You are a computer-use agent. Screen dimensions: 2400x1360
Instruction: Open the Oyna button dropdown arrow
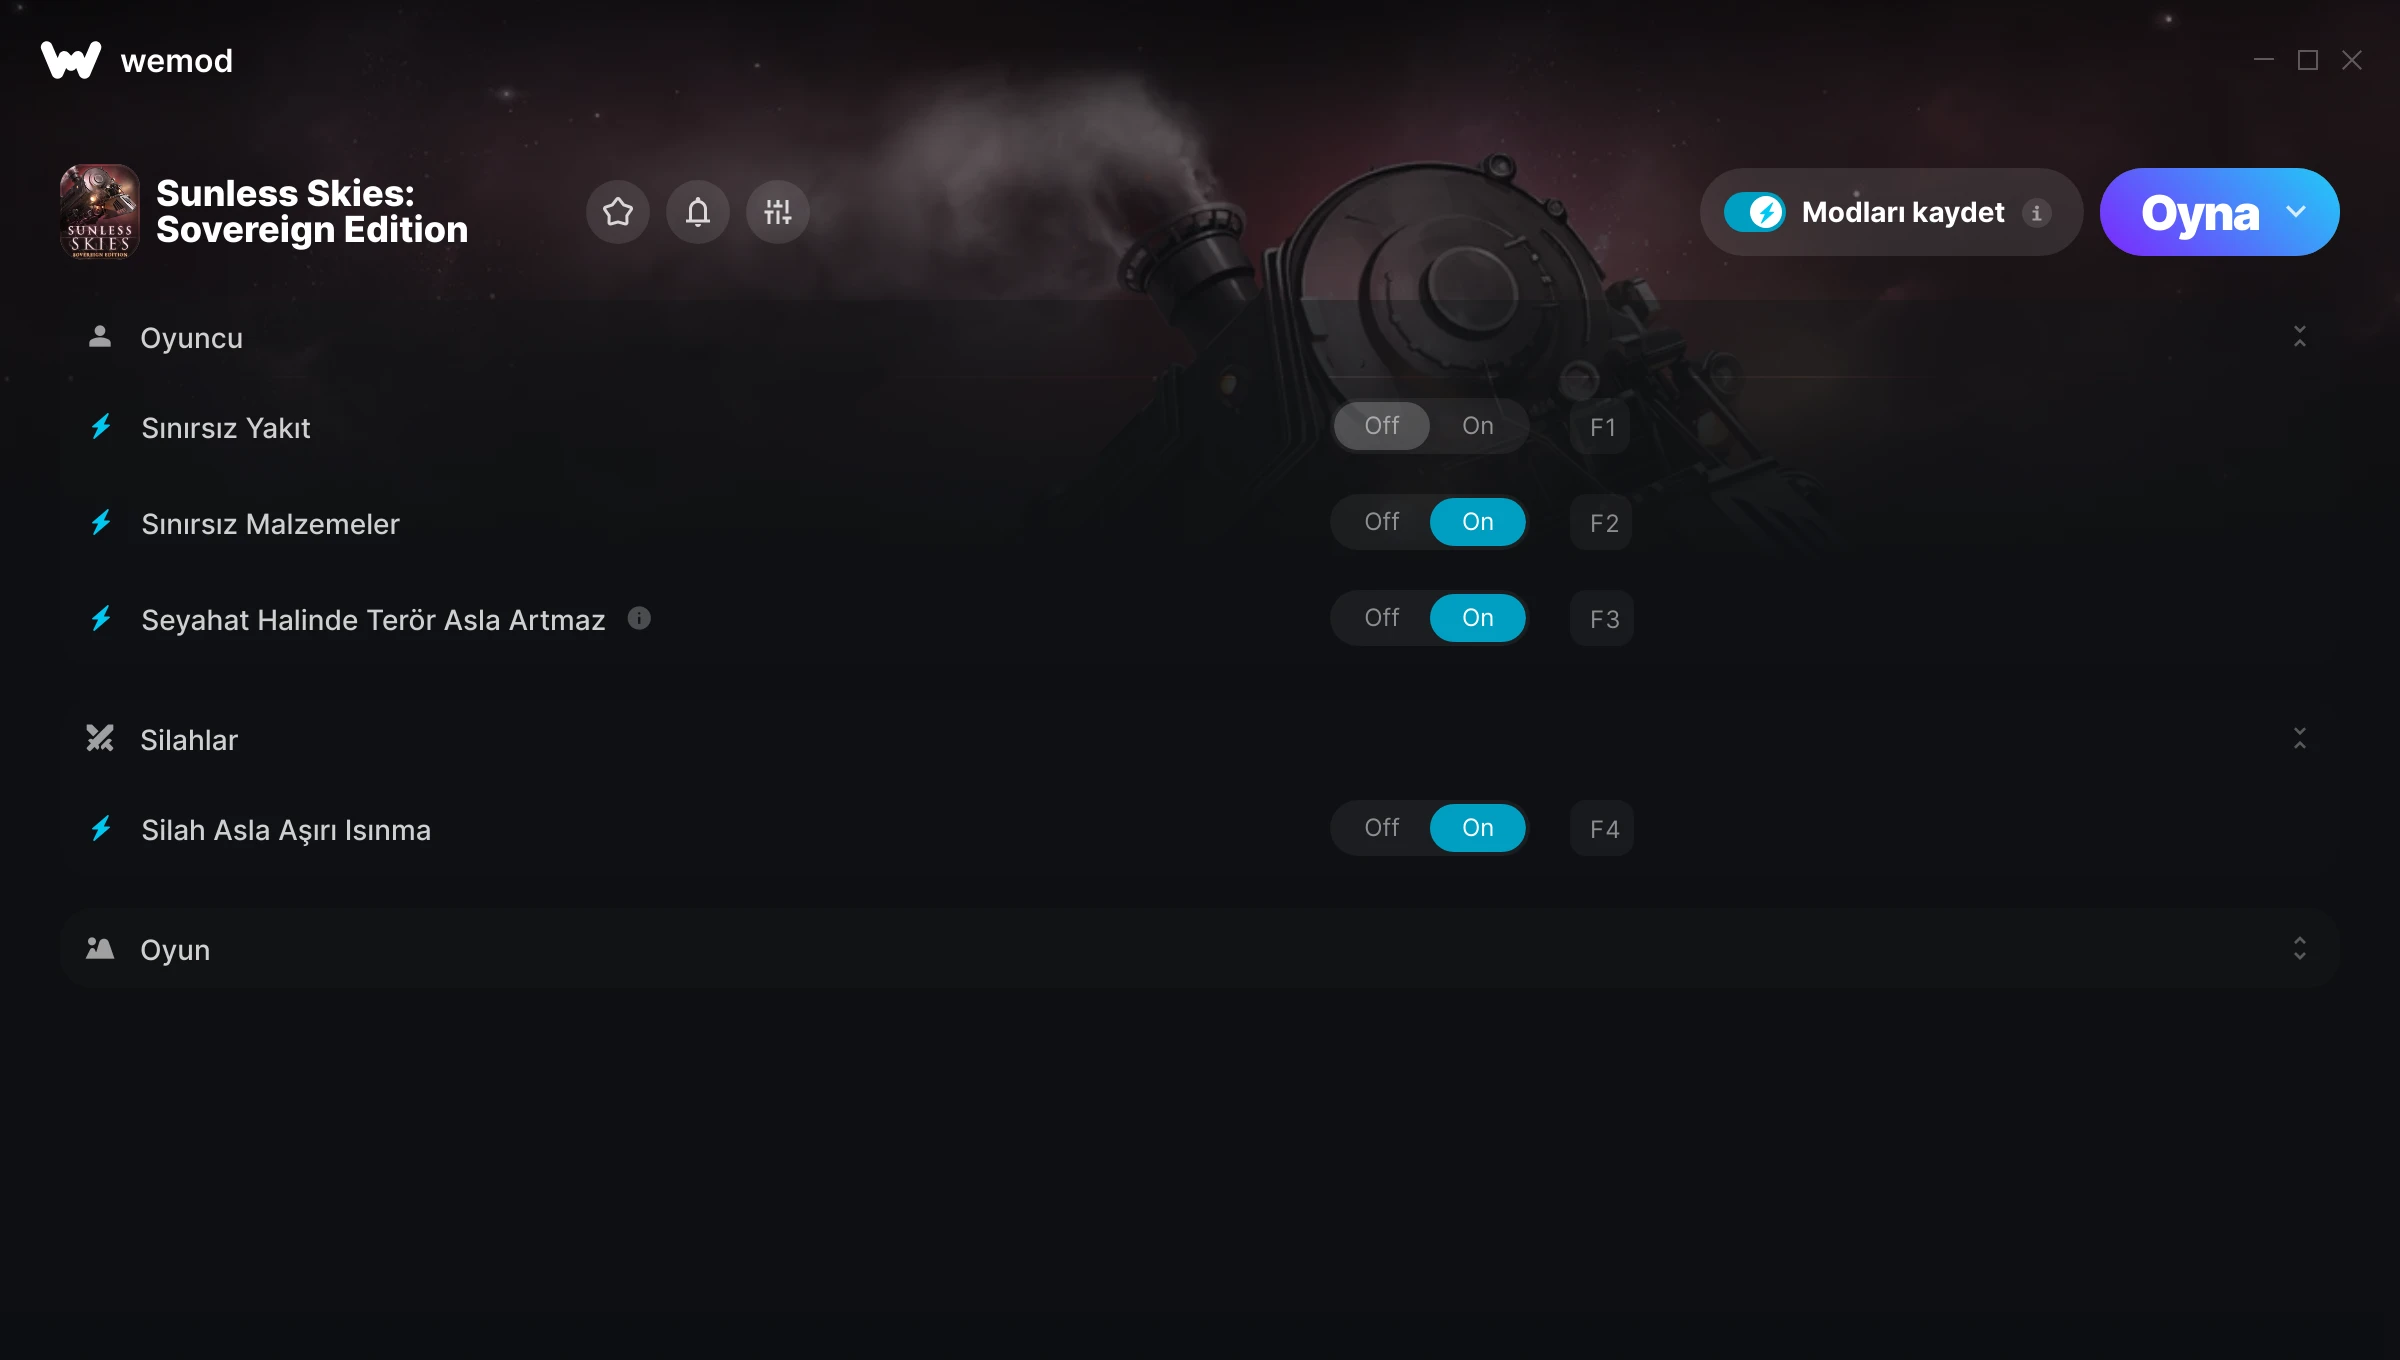(2296, 212)
